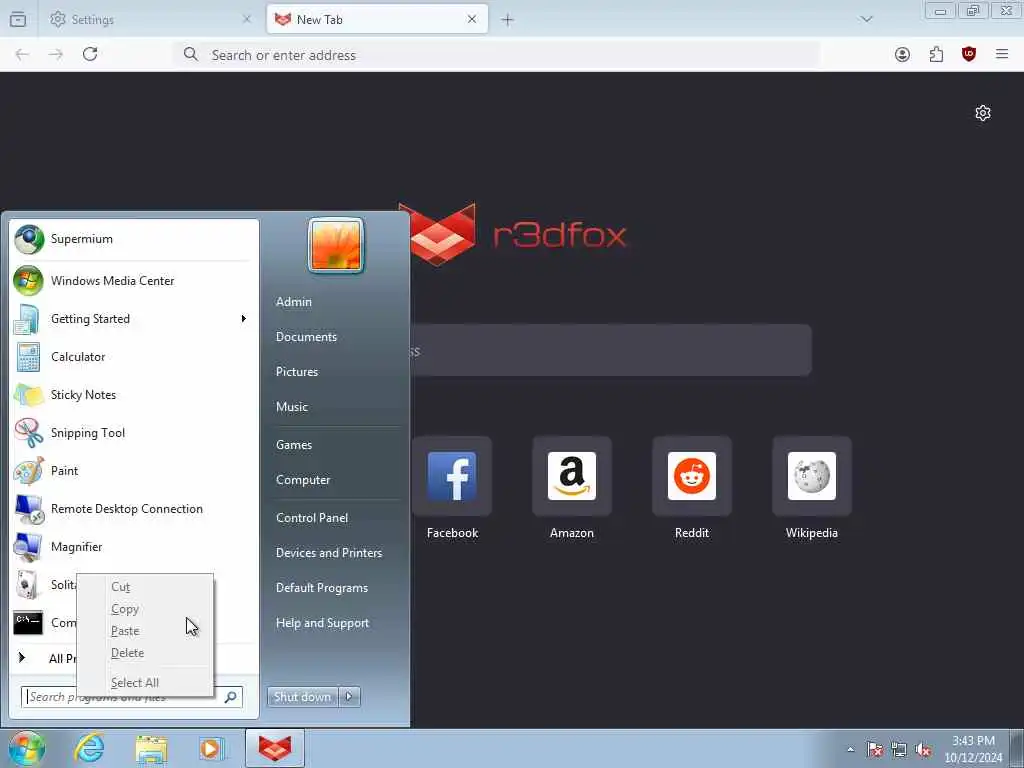Open Solitaire card icon

point(27,584)
